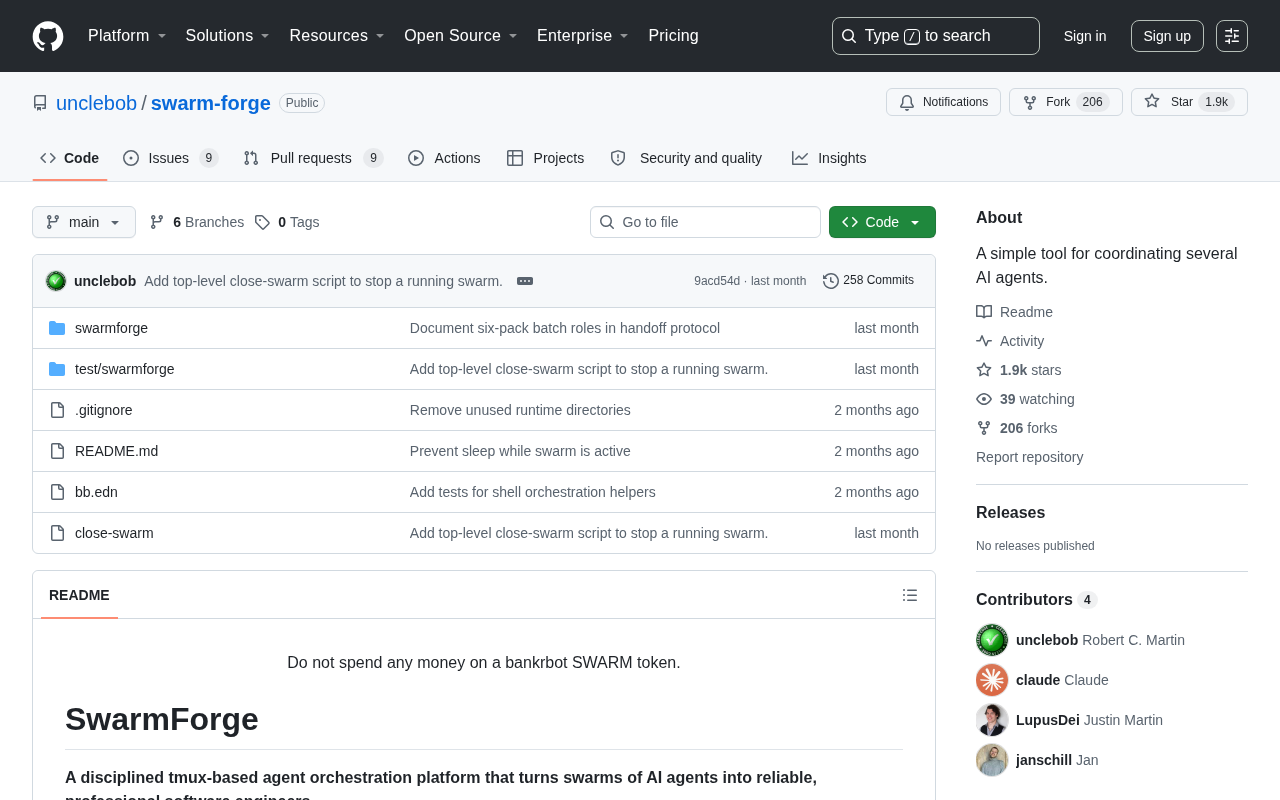This screenshot has height=800, width=1280.
Task: Click the close-swarm file icon
Action: pos(57,533)
